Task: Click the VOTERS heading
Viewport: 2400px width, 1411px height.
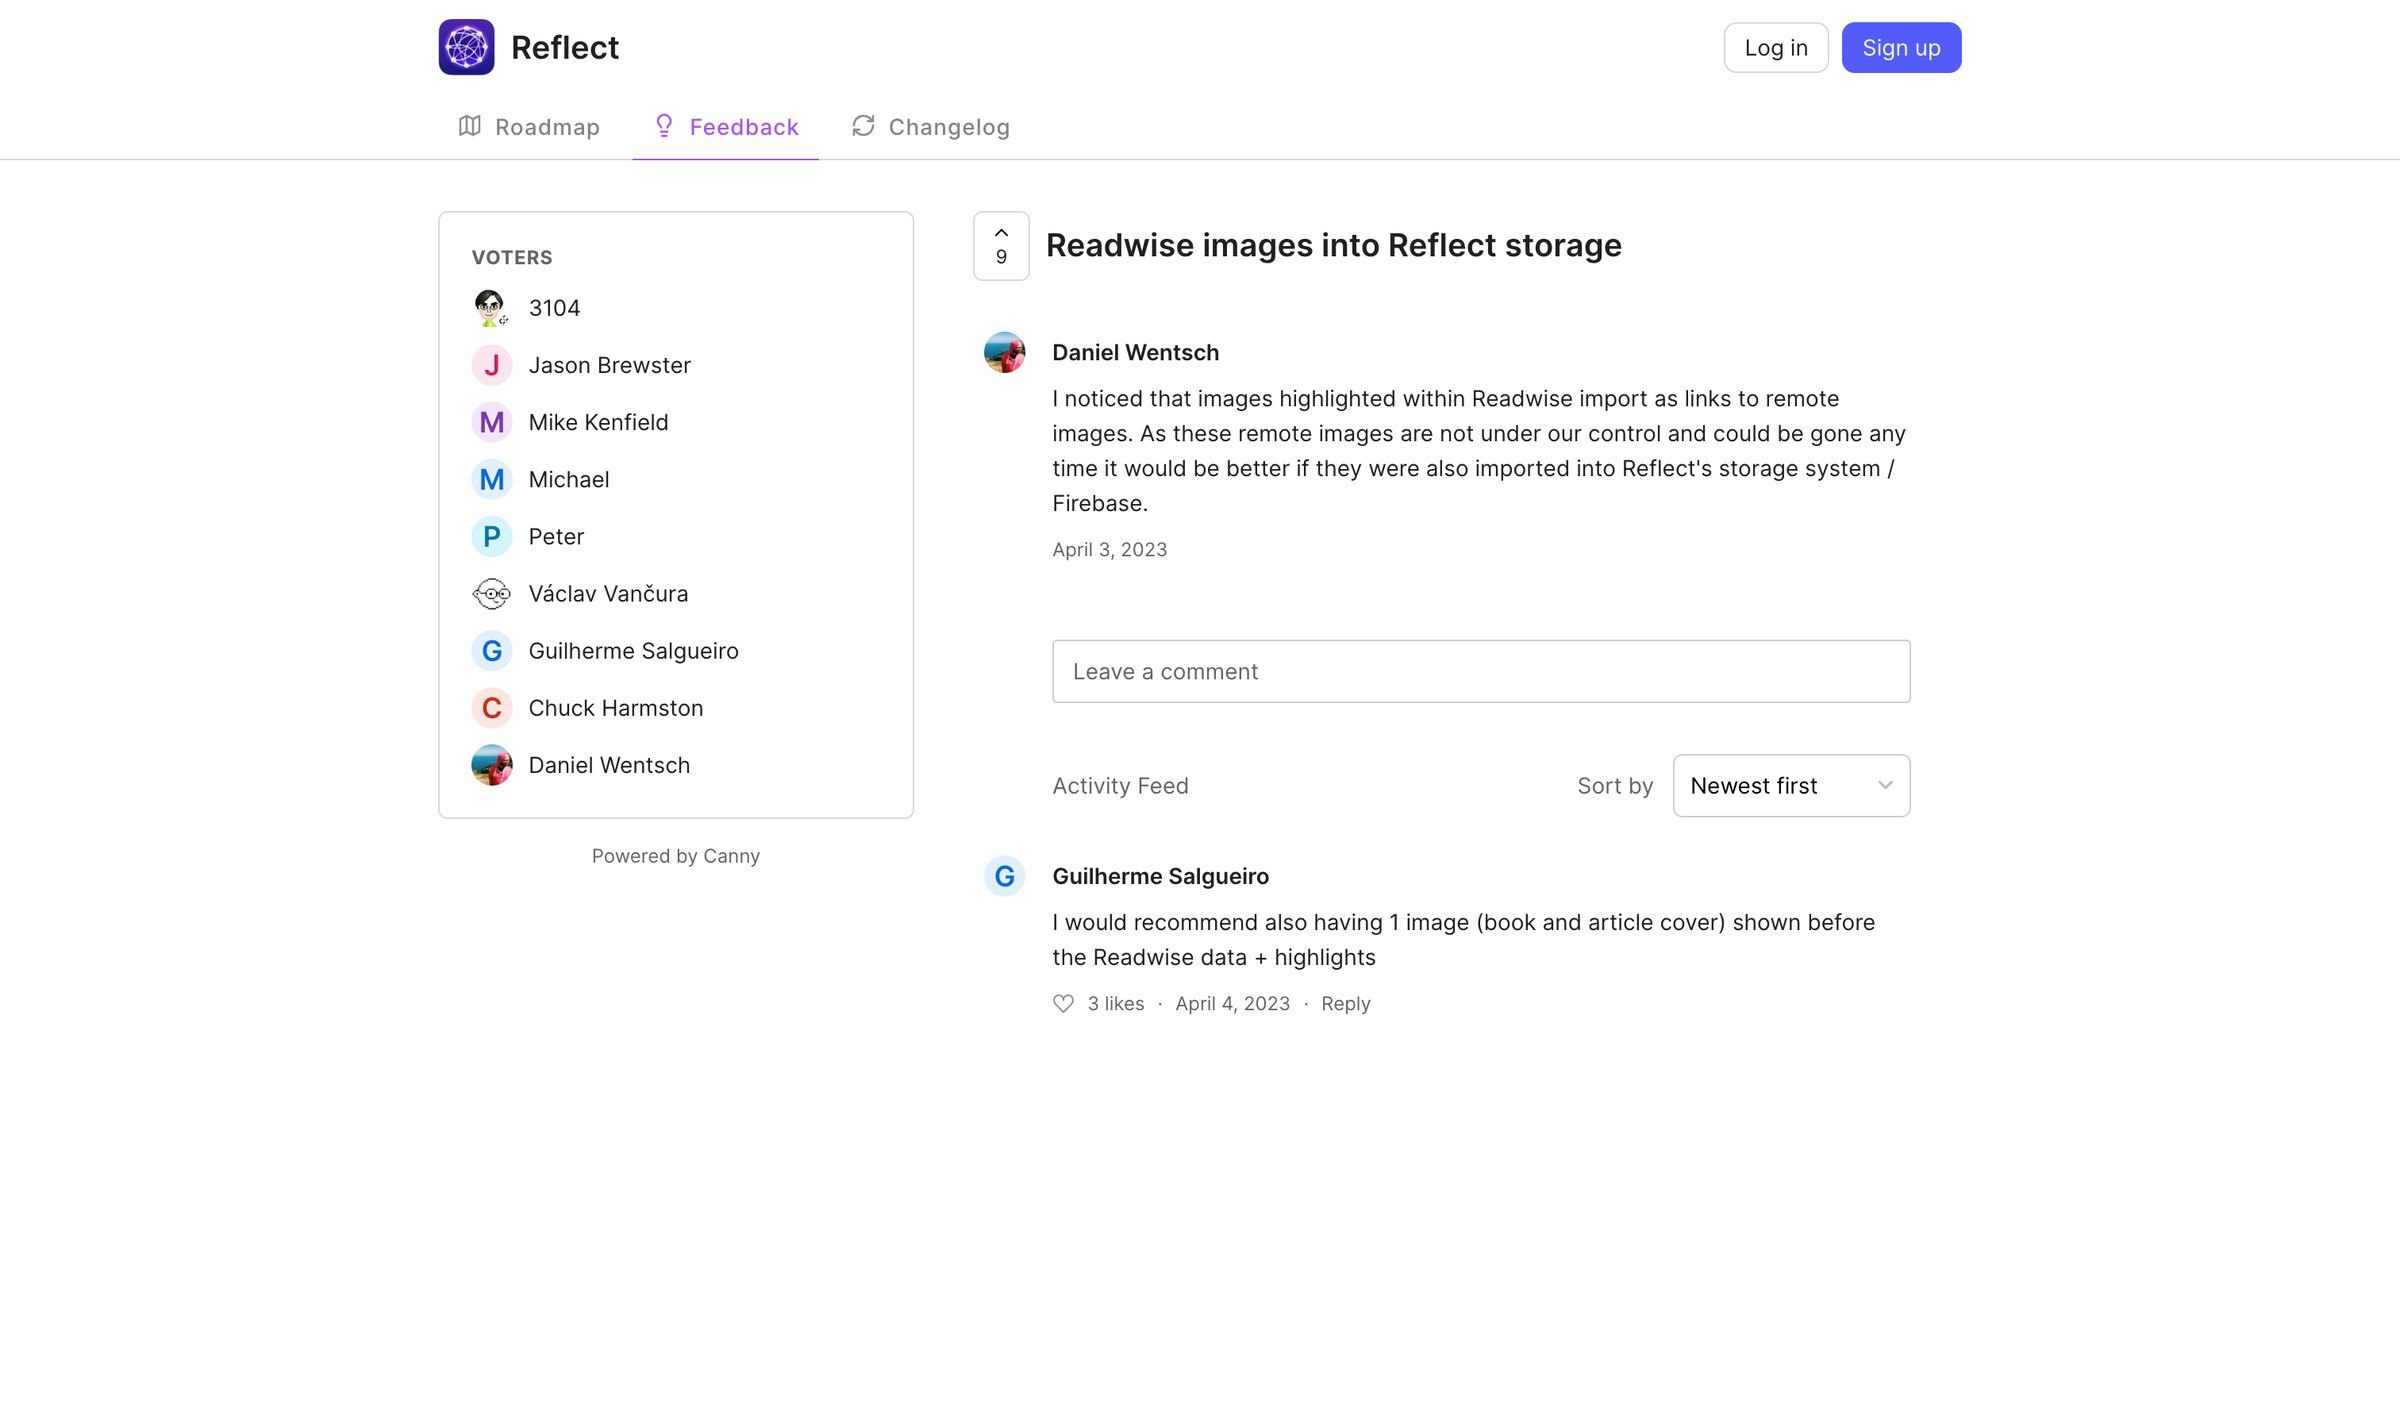Action: click(x=512, y=257)
